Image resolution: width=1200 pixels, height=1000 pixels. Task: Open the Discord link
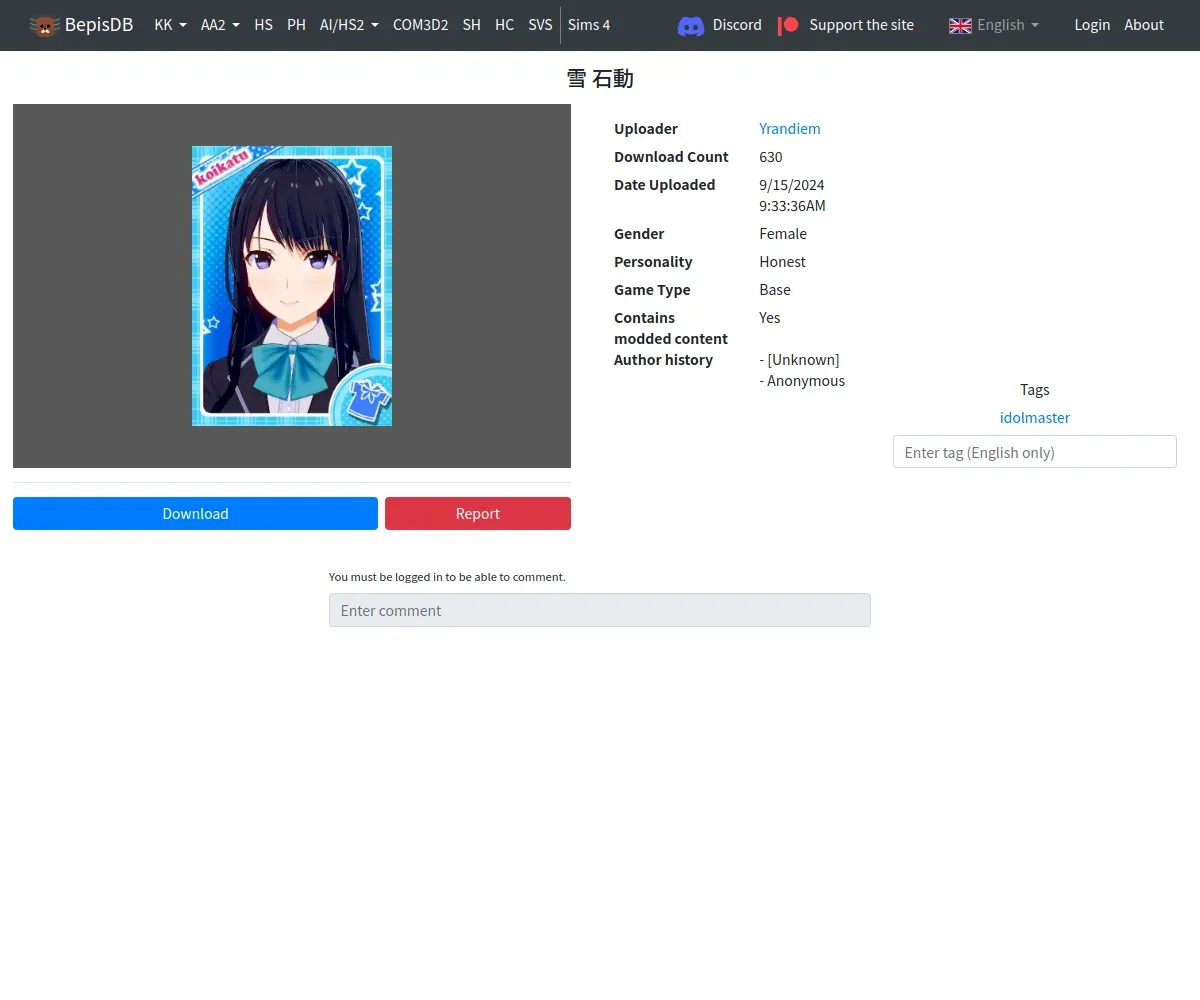click(737, 25)
